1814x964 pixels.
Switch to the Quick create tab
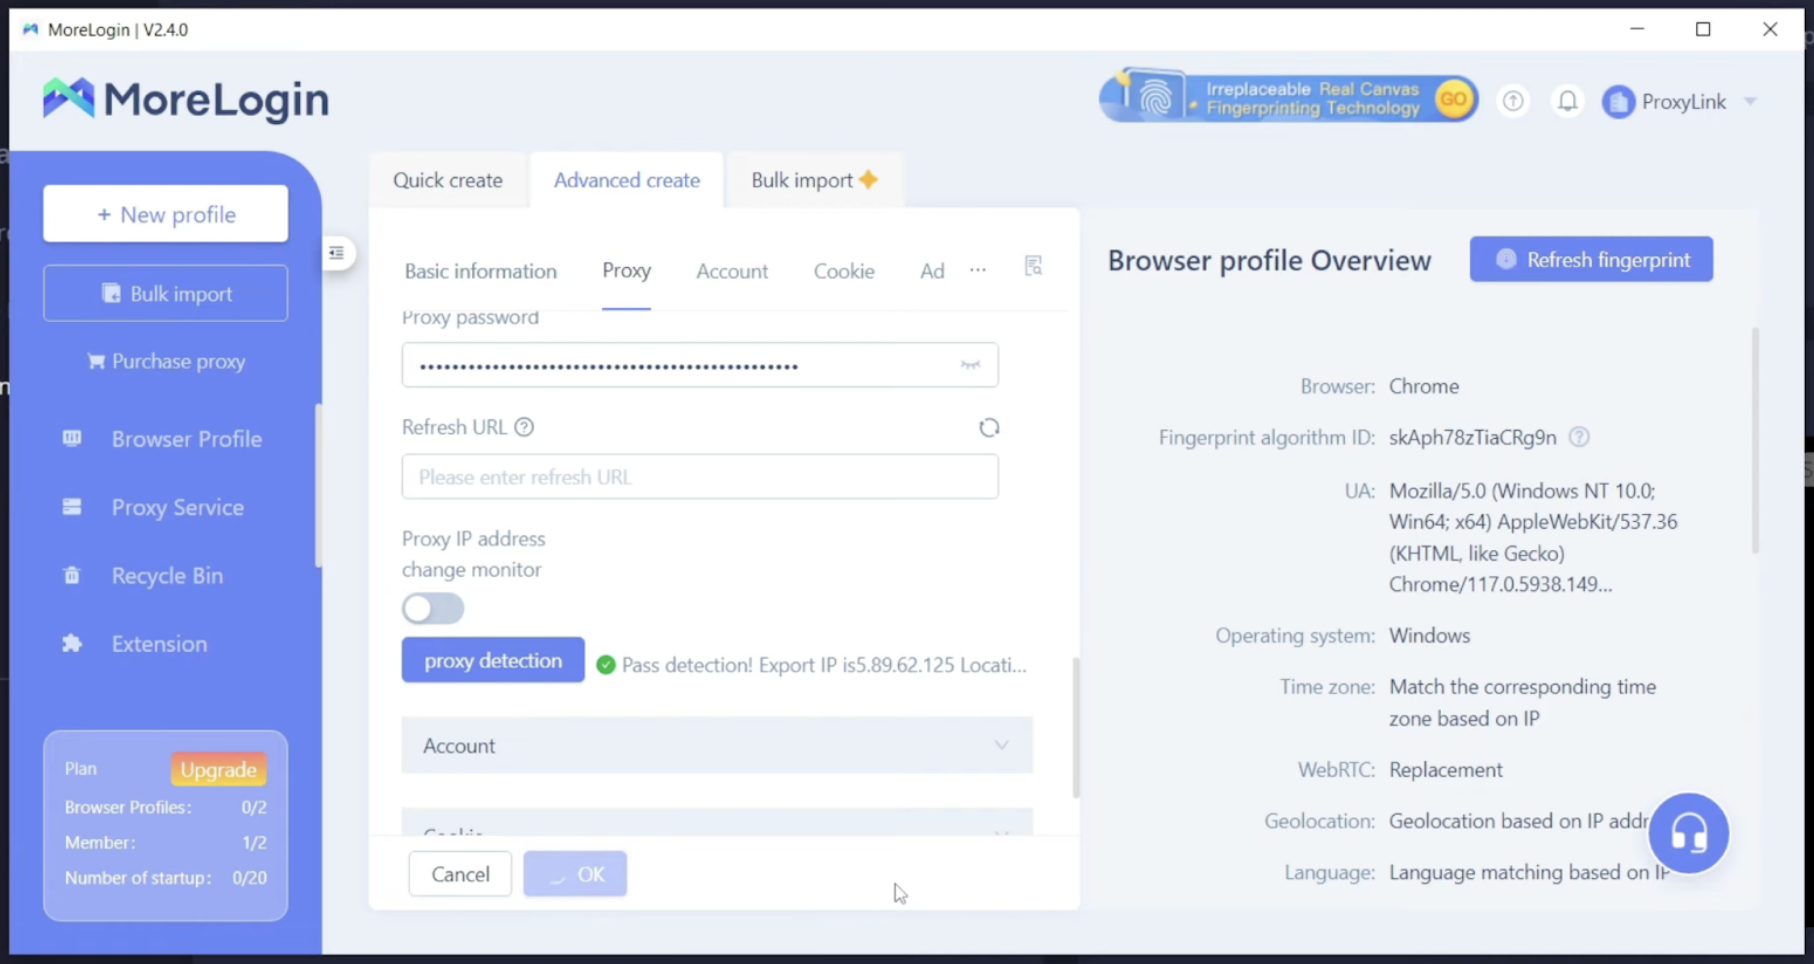[447, 180]
